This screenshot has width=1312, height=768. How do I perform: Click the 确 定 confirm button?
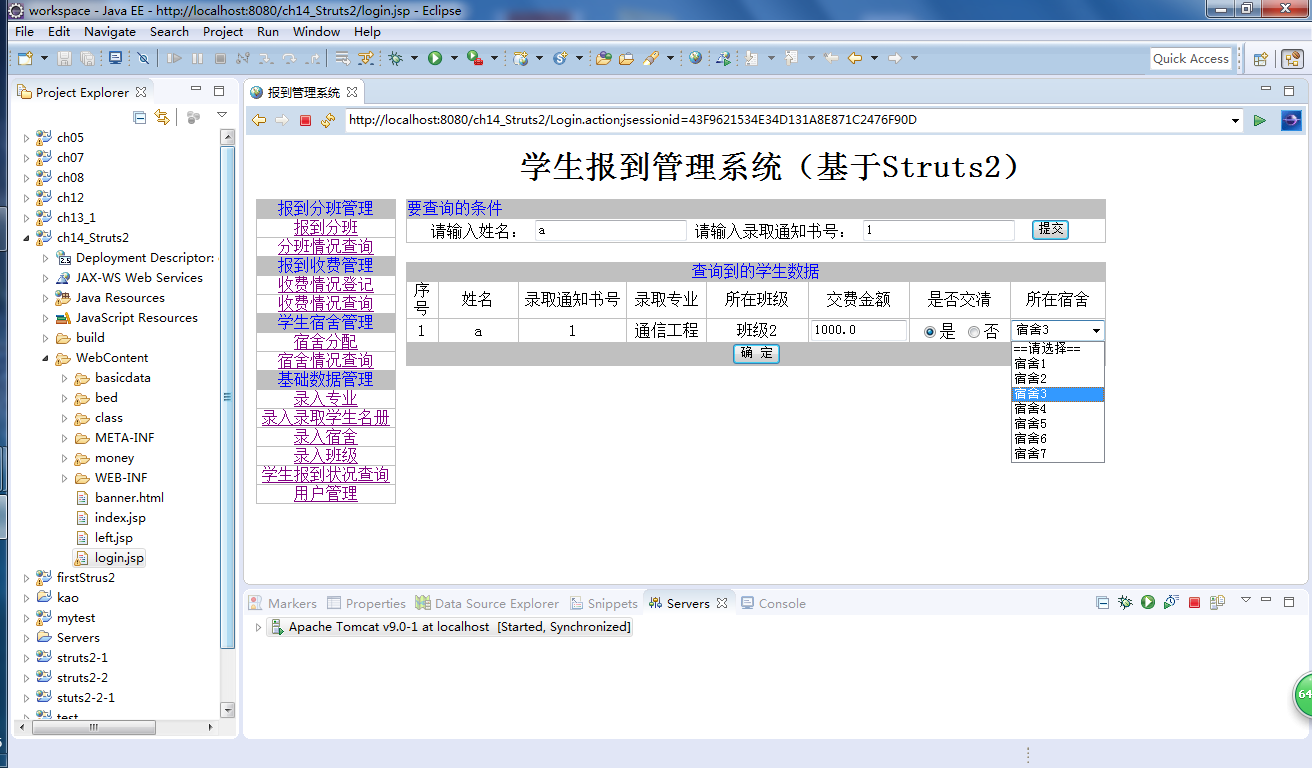click(x=756, y=353)
